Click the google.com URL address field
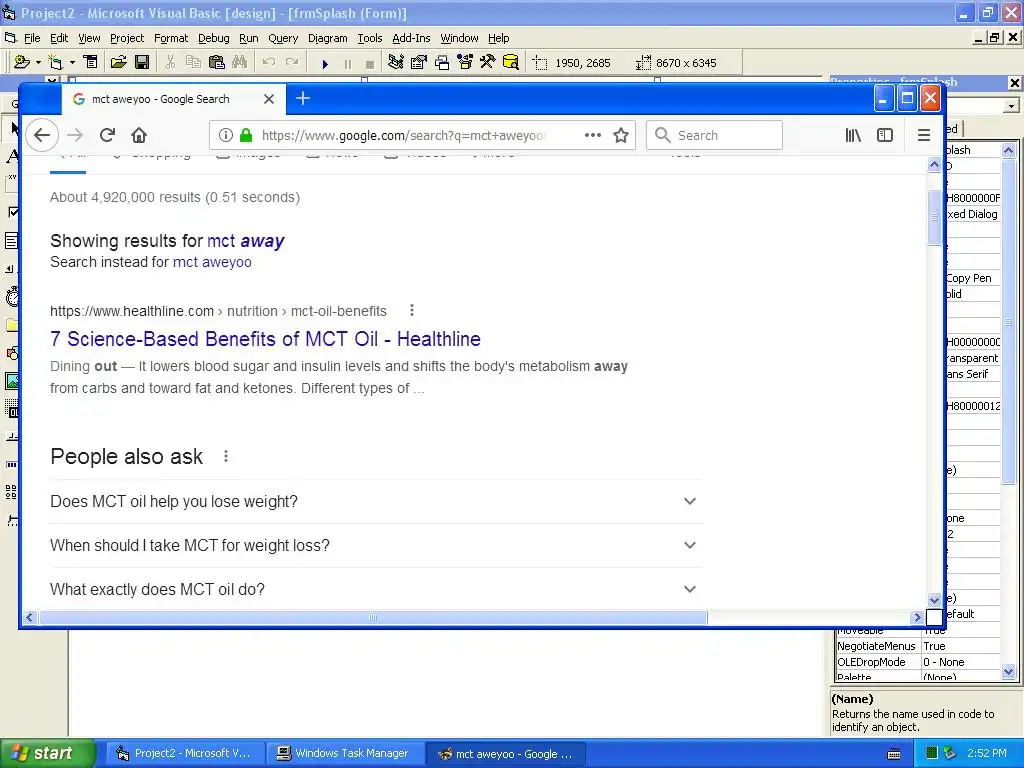 coord(403,135)
